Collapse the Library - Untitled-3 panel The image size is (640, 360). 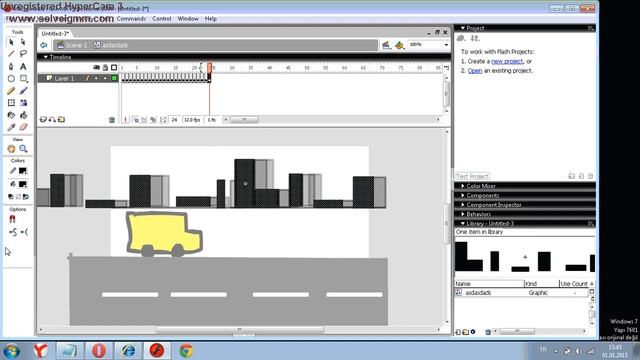coord(462,224)
